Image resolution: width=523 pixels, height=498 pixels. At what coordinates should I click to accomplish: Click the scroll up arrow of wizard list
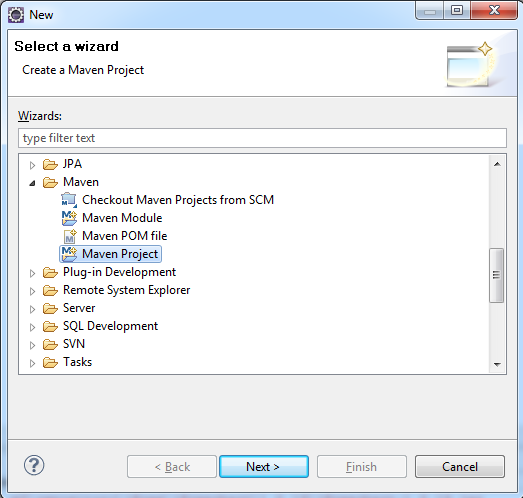pyautogui.click(x=497, y=164)
